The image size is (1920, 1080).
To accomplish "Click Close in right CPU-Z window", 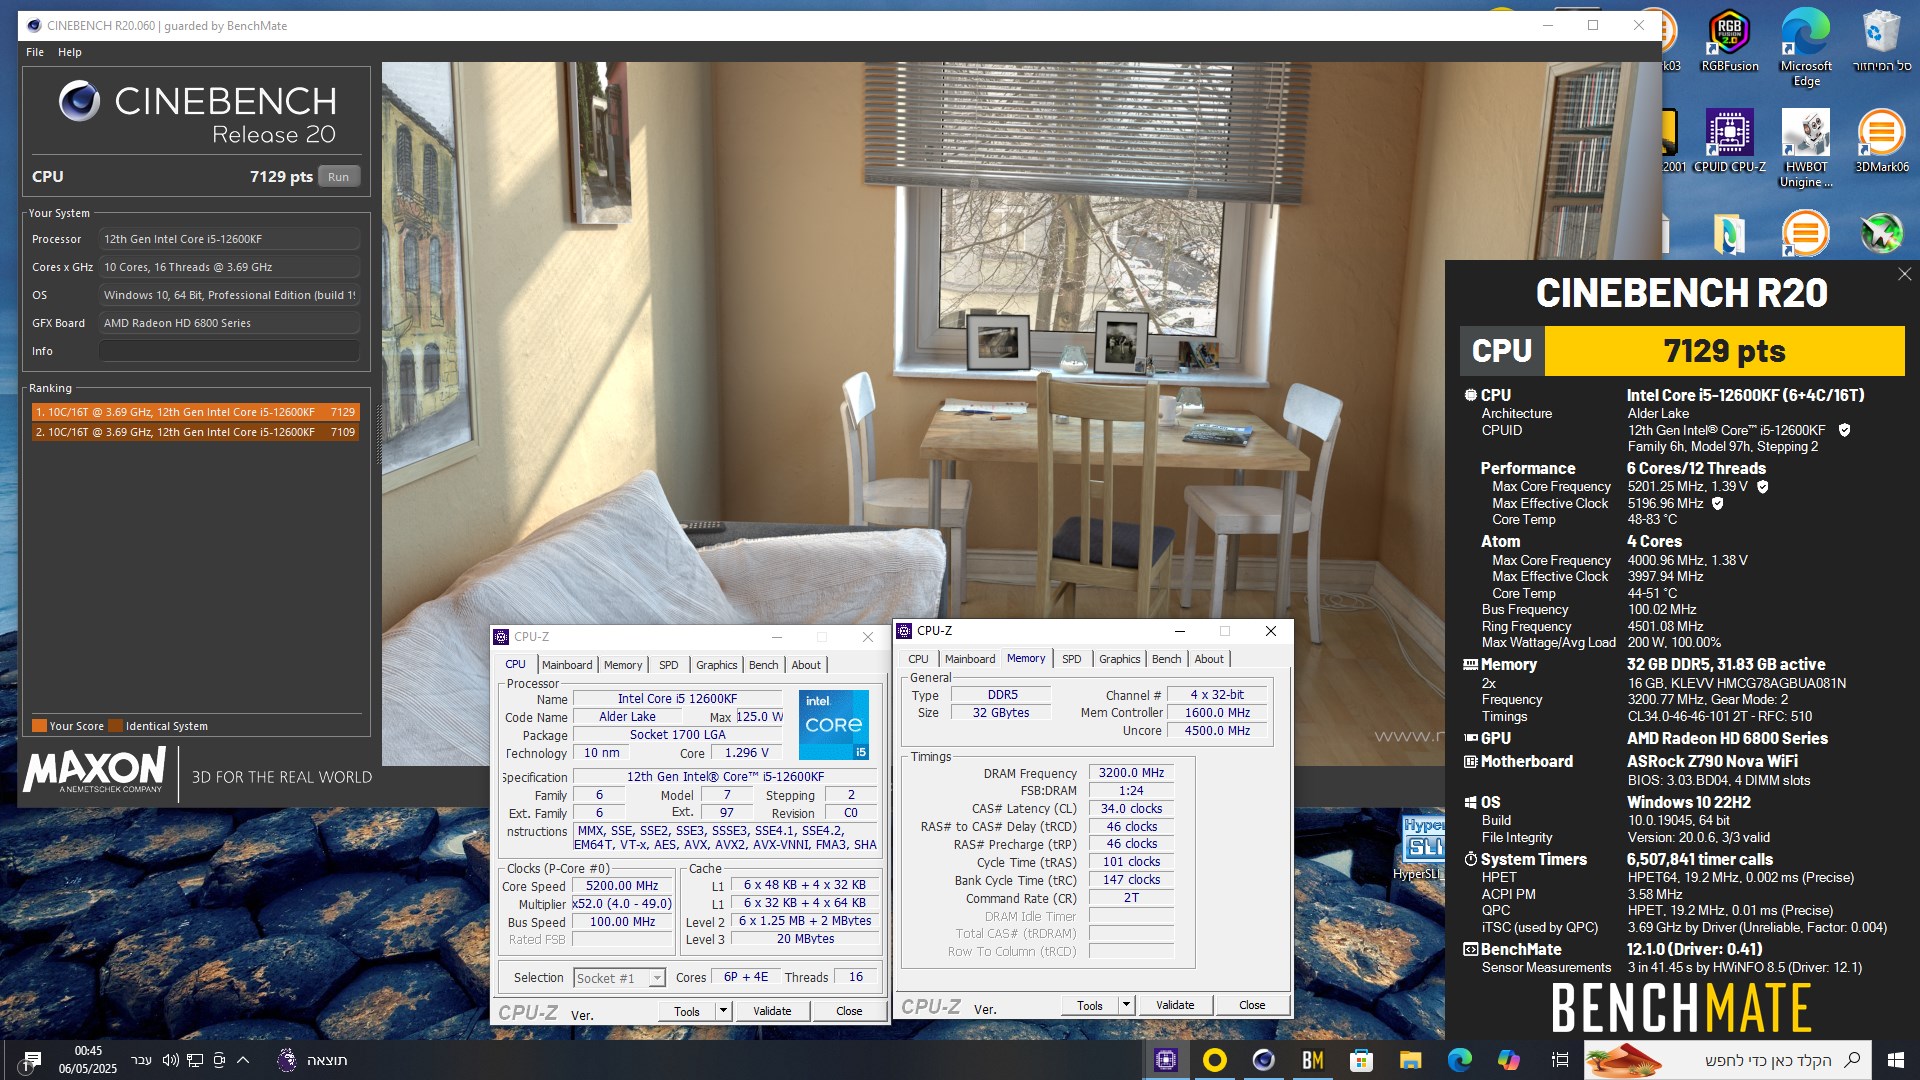I will click(x=1252, y=1005).
